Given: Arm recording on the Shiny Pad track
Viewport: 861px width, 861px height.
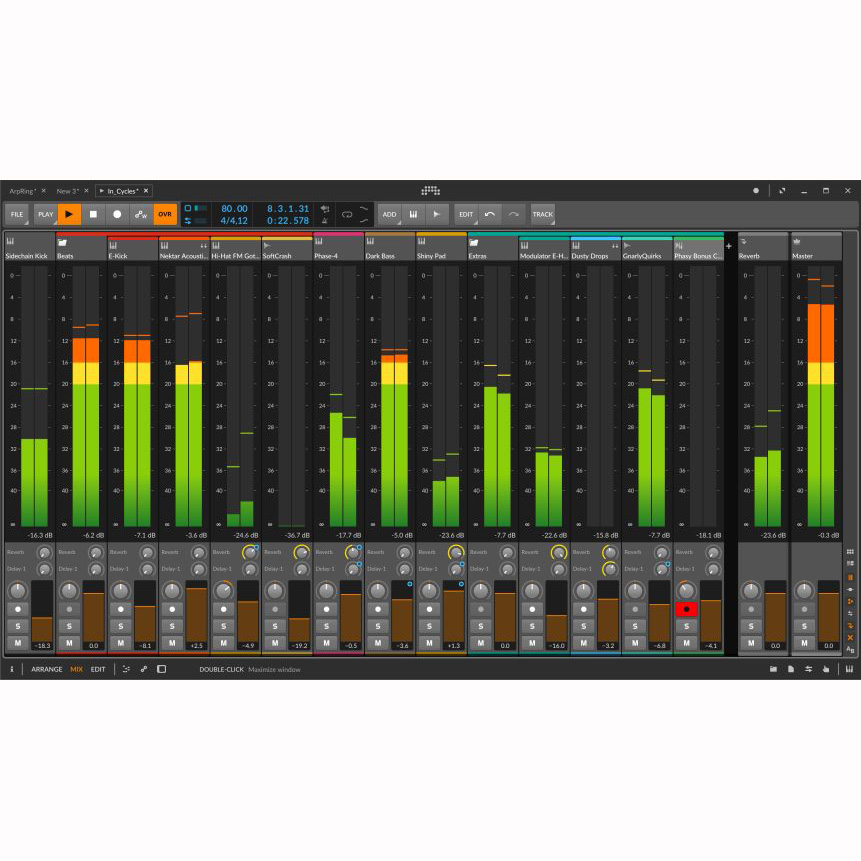Looking at the screenshot, I should coord(429,609).
